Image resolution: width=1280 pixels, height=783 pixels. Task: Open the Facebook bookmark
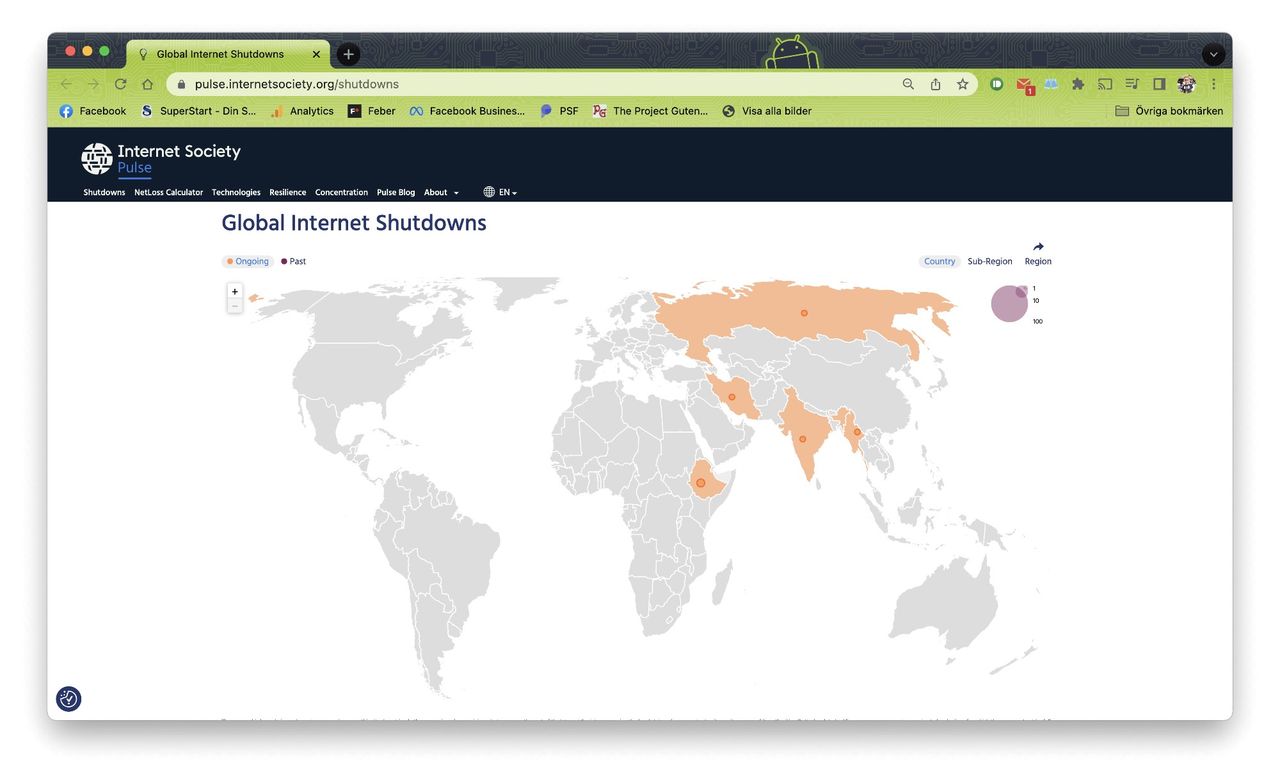coord(93,111)
